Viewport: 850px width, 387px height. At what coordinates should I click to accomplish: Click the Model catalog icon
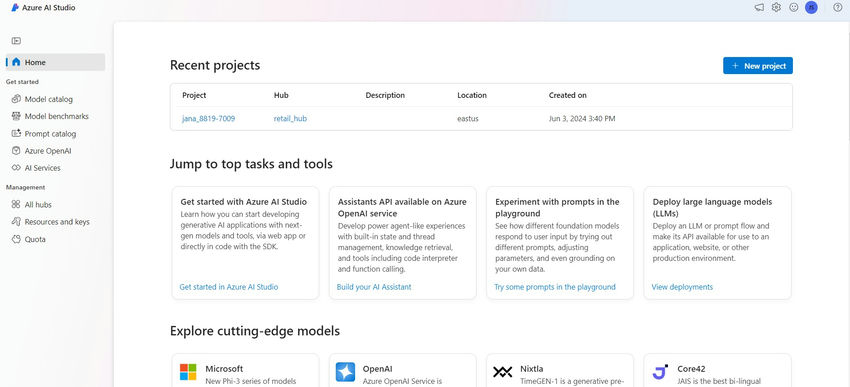[16, 99]
